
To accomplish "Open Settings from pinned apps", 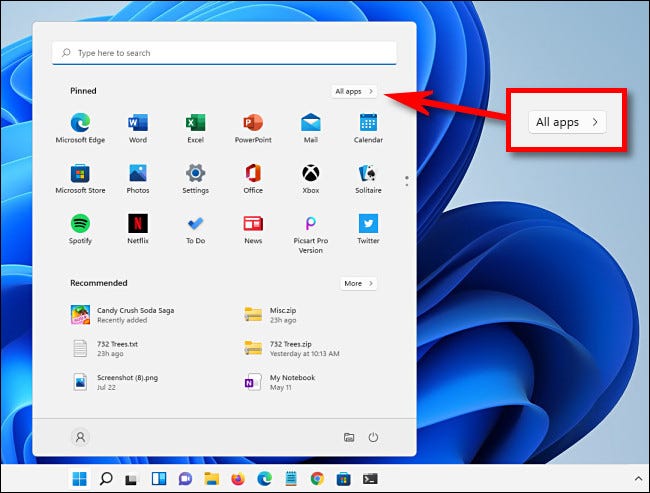I will point(195,178).
